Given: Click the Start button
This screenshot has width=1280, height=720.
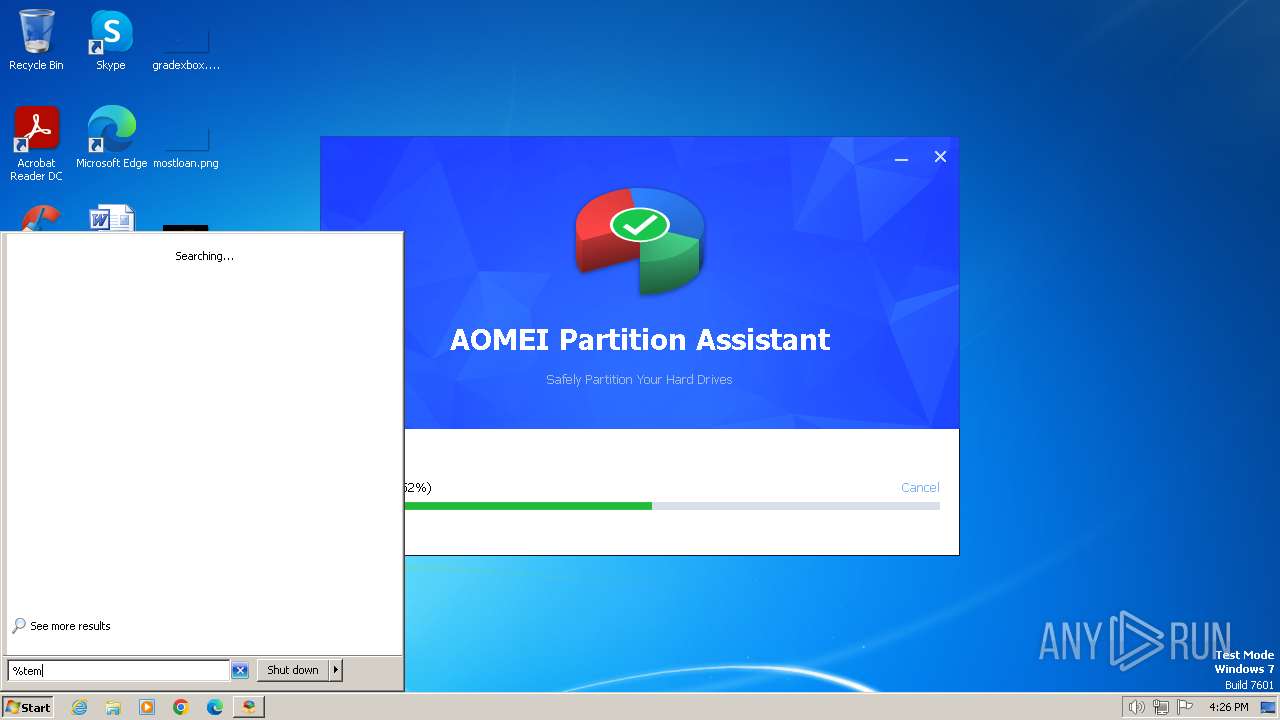Looking at the screenshot, I should click(x=28, y=707).
